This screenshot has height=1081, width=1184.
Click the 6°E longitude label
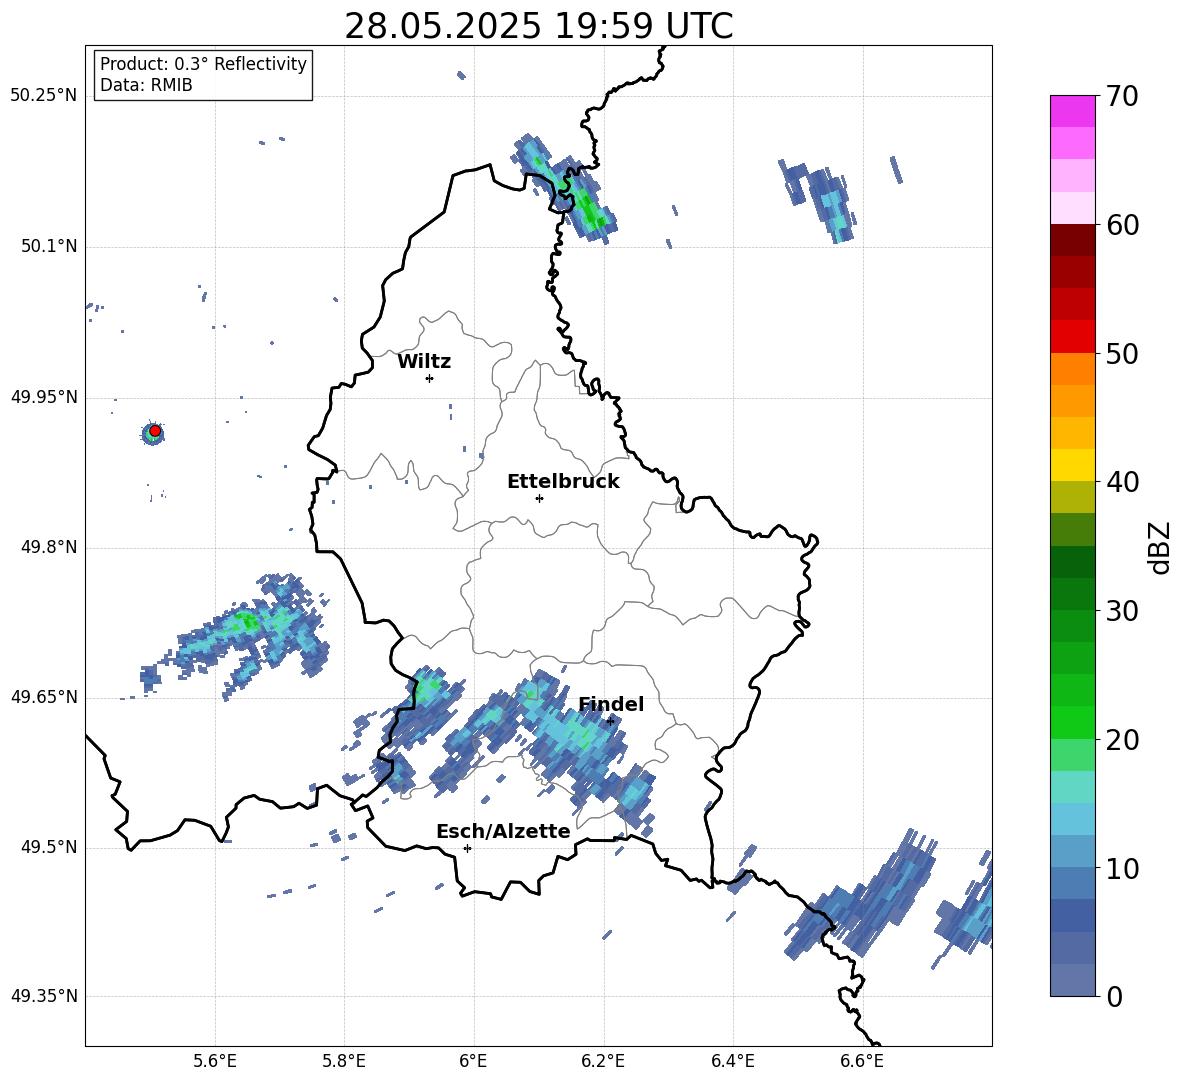tap(473, 1061)
